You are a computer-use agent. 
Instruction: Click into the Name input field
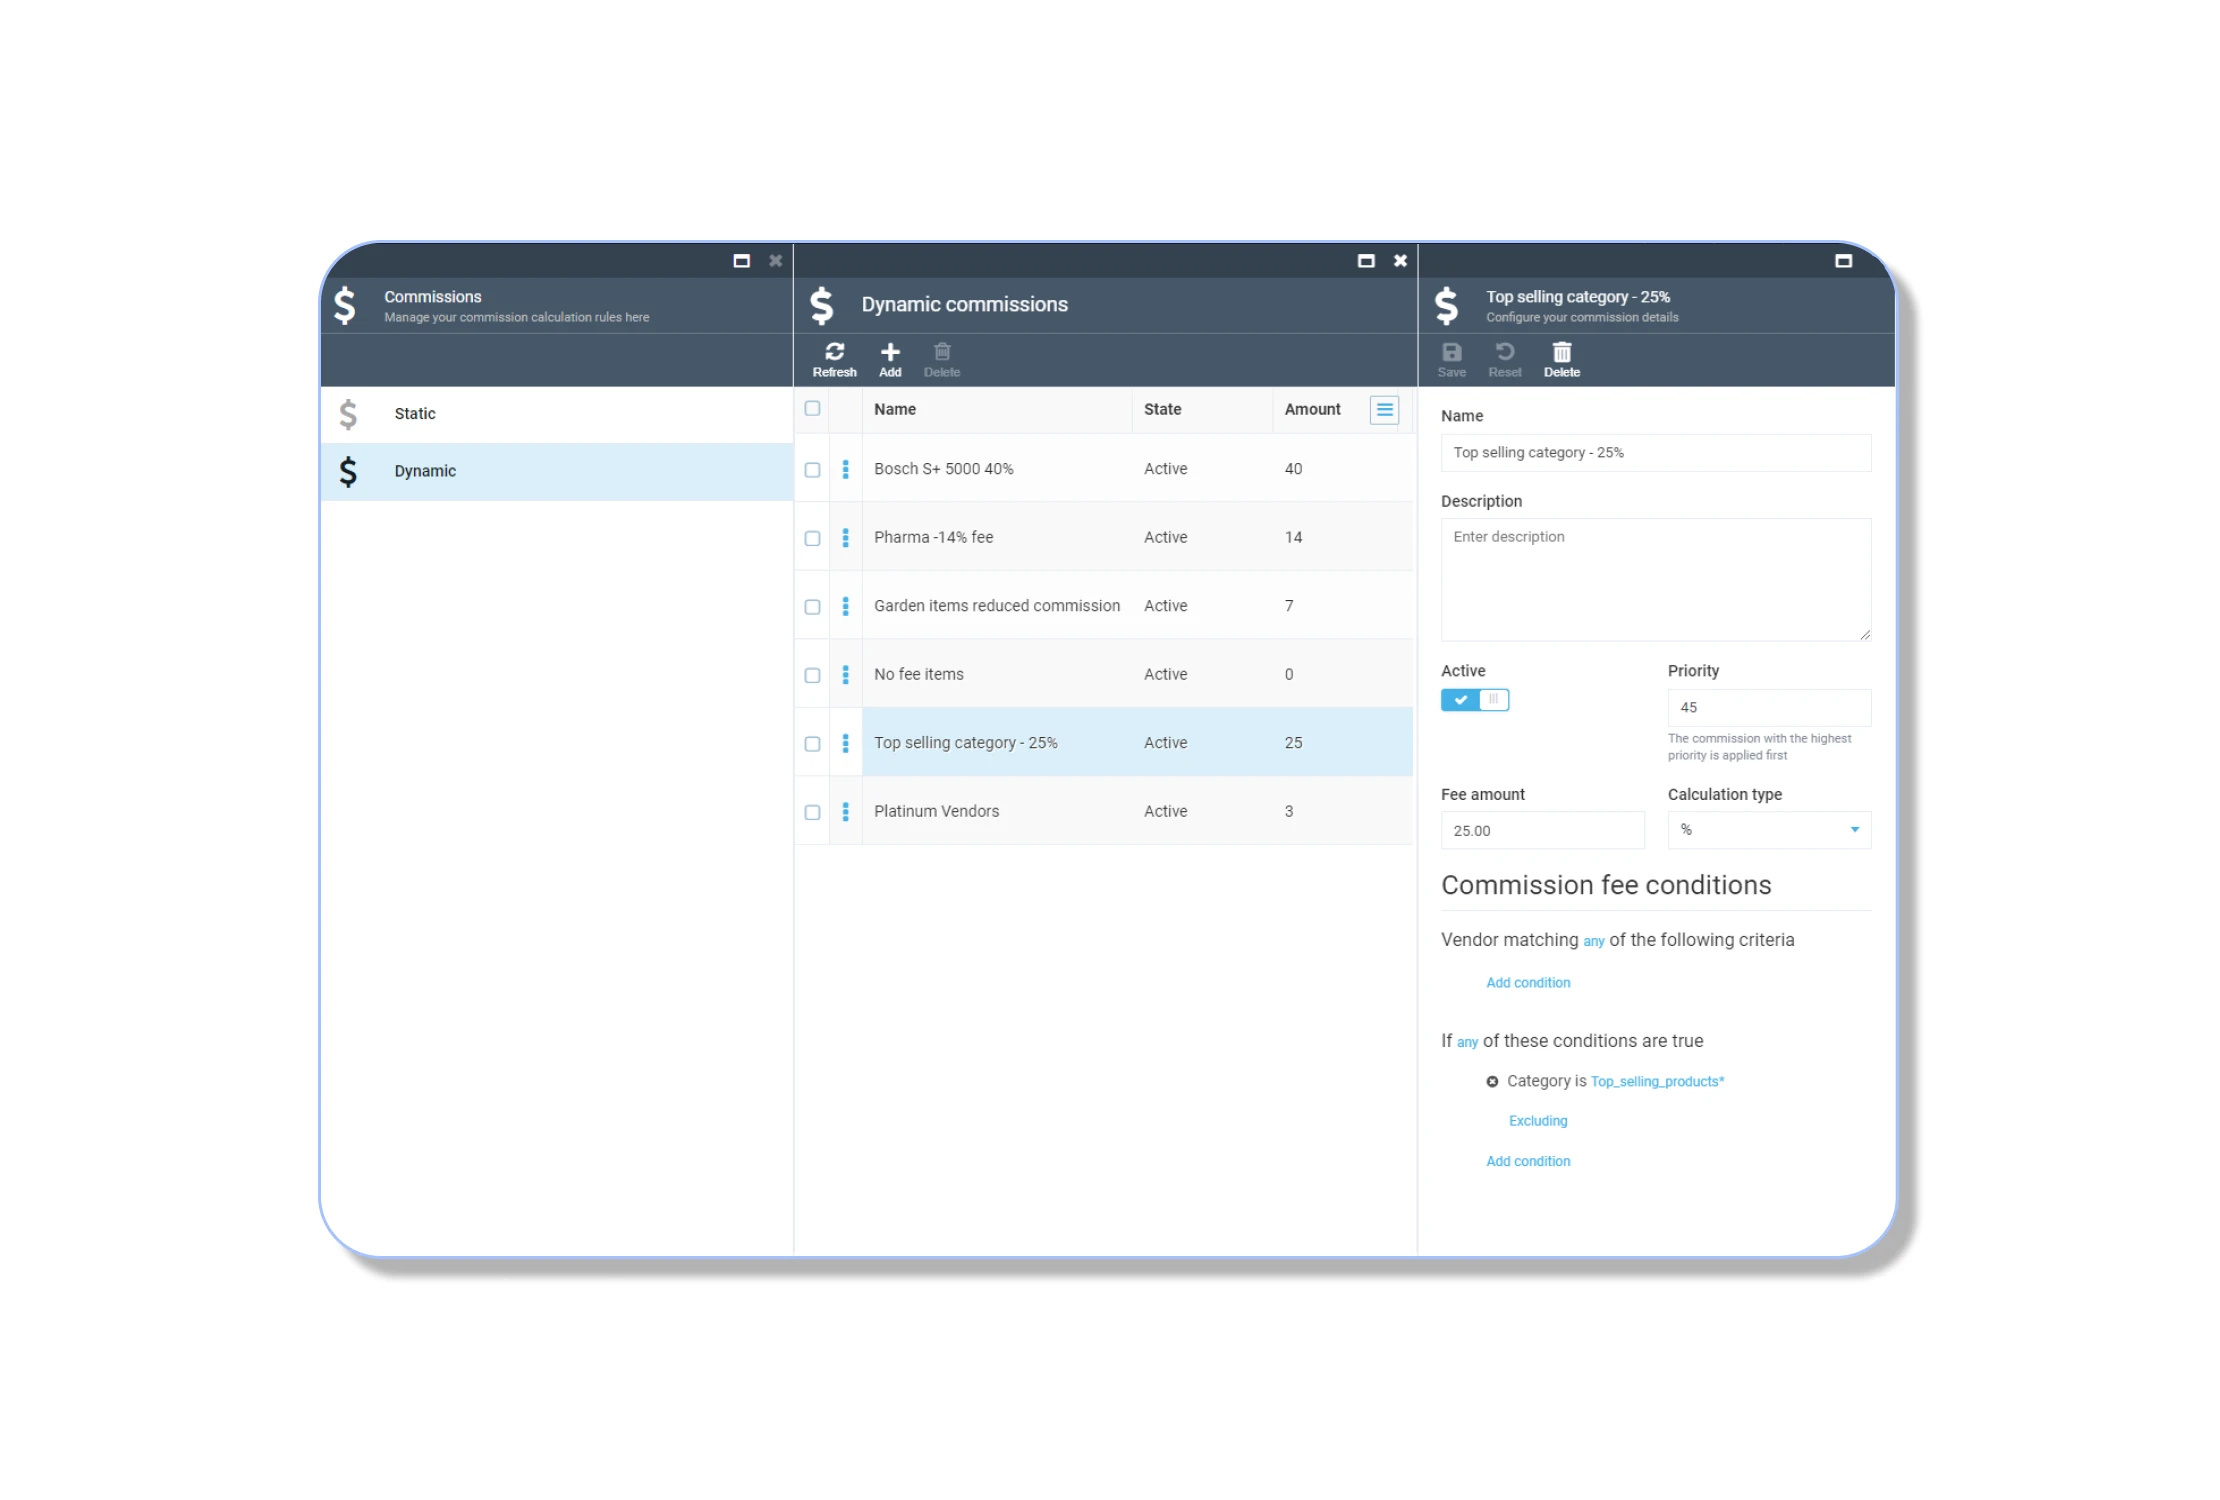tap(1656, 453)
